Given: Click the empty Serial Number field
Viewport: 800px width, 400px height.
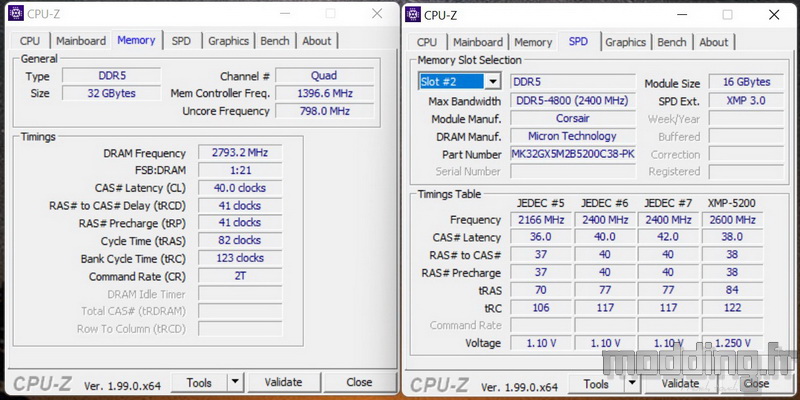Looking at the screenshot, I should click(x=573, y=171).
